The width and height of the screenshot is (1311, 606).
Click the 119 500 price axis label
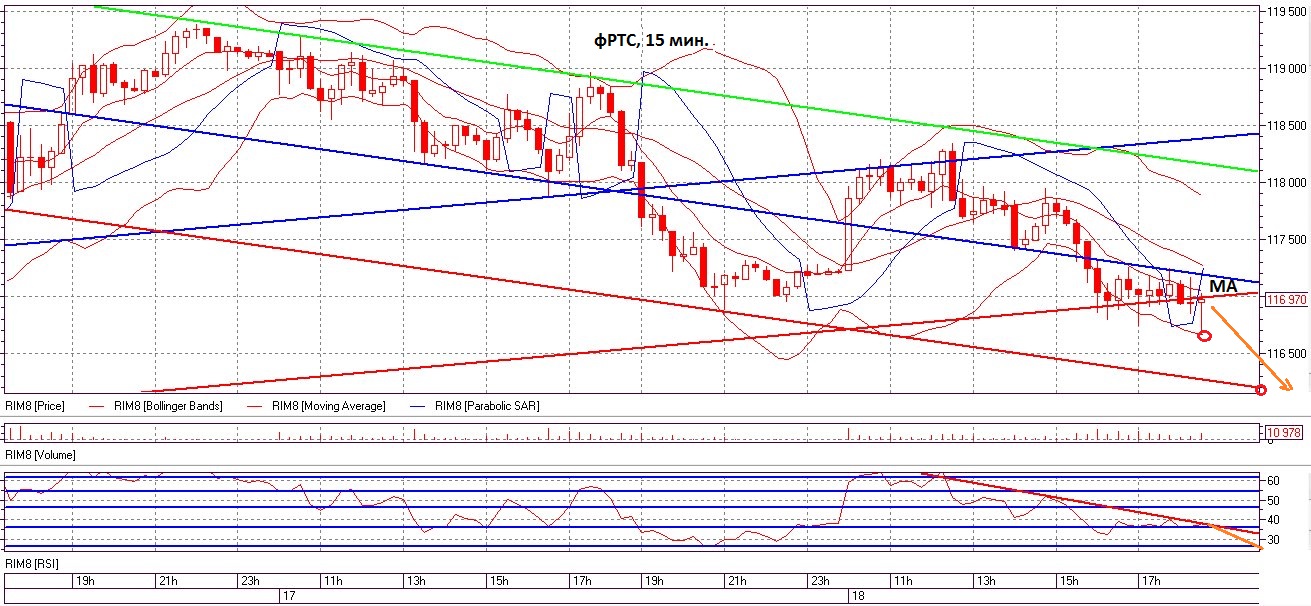coord(1287,12)
